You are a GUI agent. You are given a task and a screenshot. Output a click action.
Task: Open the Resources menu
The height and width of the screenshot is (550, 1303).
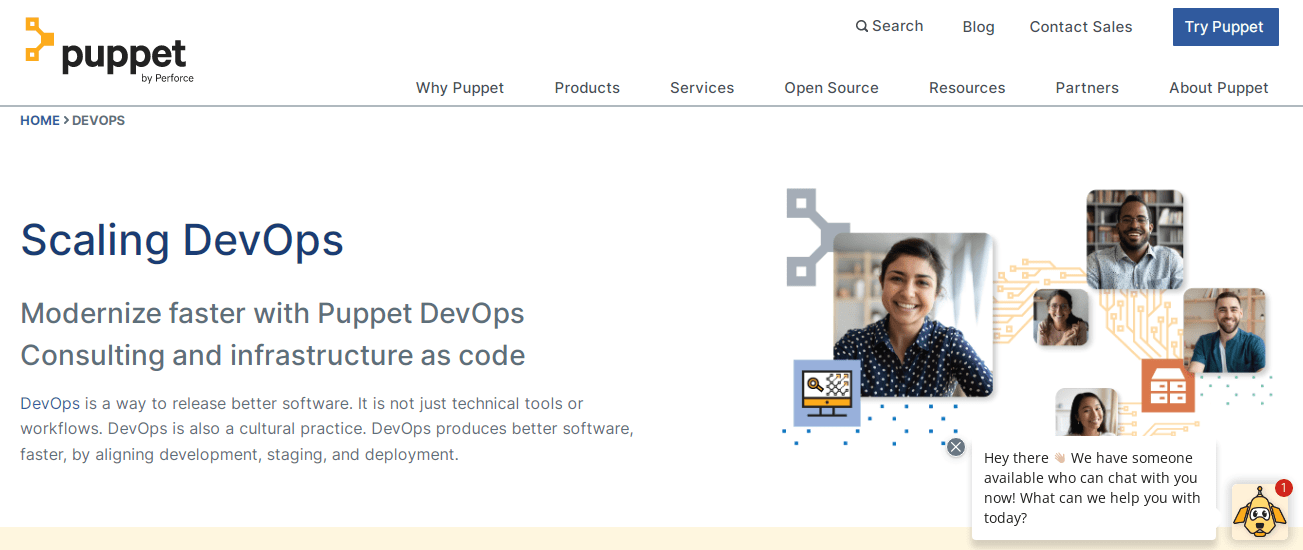(967, 88)
